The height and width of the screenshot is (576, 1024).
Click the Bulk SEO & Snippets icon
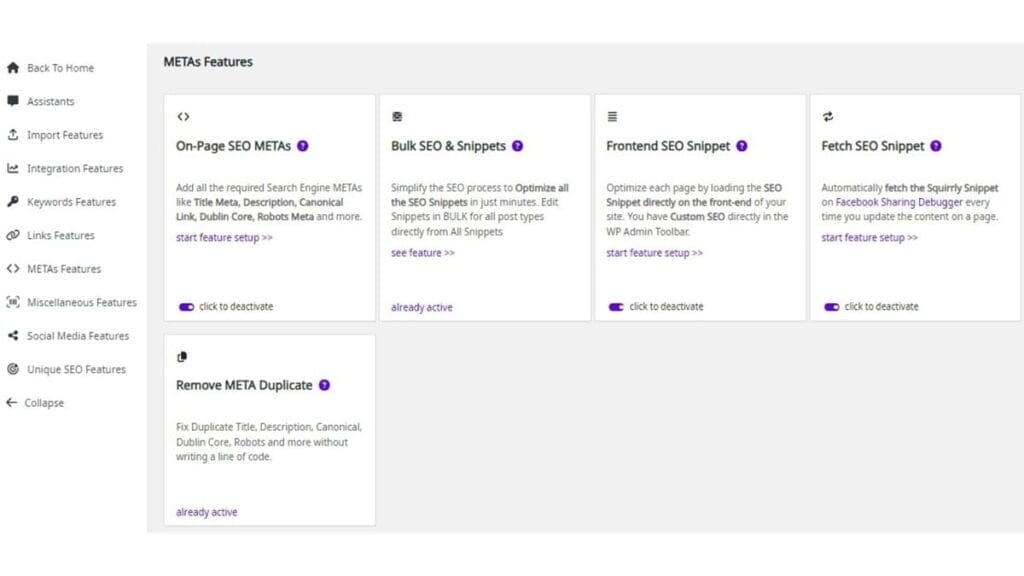pyautogui.click(x=397, y=115)
